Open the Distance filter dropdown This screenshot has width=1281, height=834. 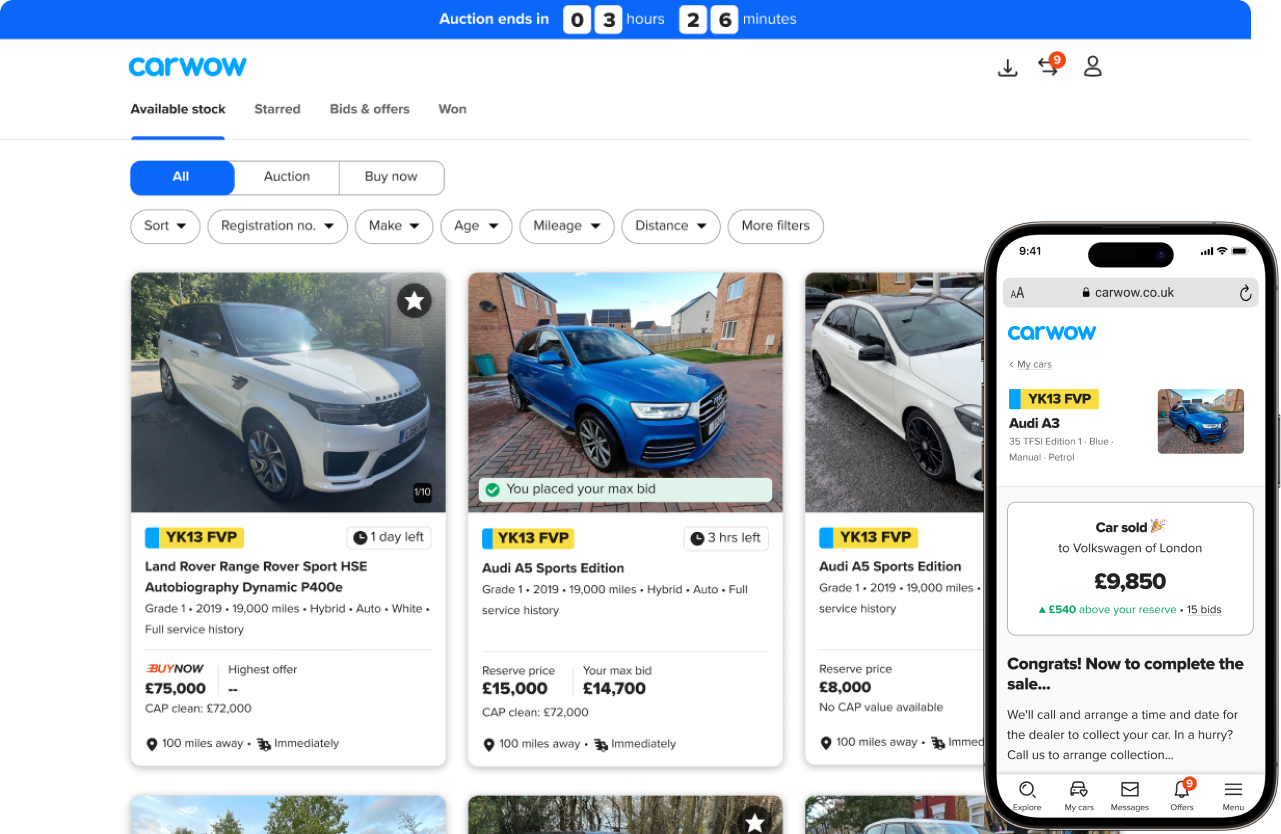[x=671, y=226]
